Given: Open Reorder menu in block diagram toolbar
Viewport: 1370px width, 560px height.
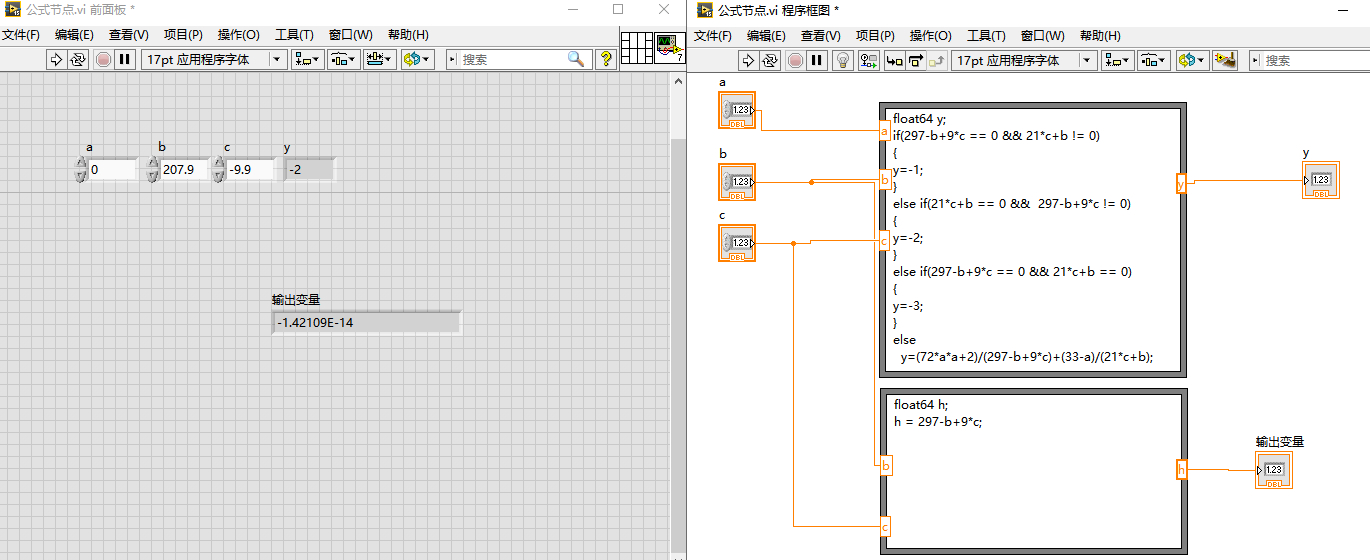Looking at the screenshot, I should coord(1191,61).
